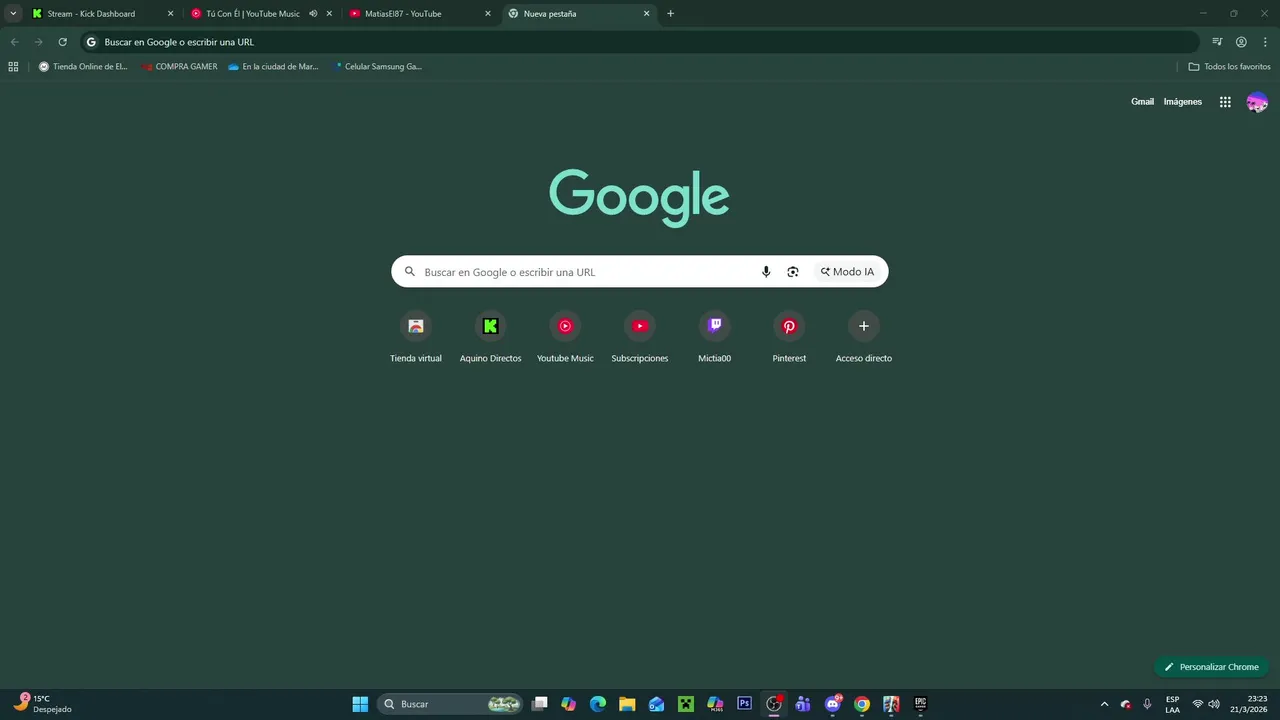Open Epic Games launcher from taskbar

point(920,704)
